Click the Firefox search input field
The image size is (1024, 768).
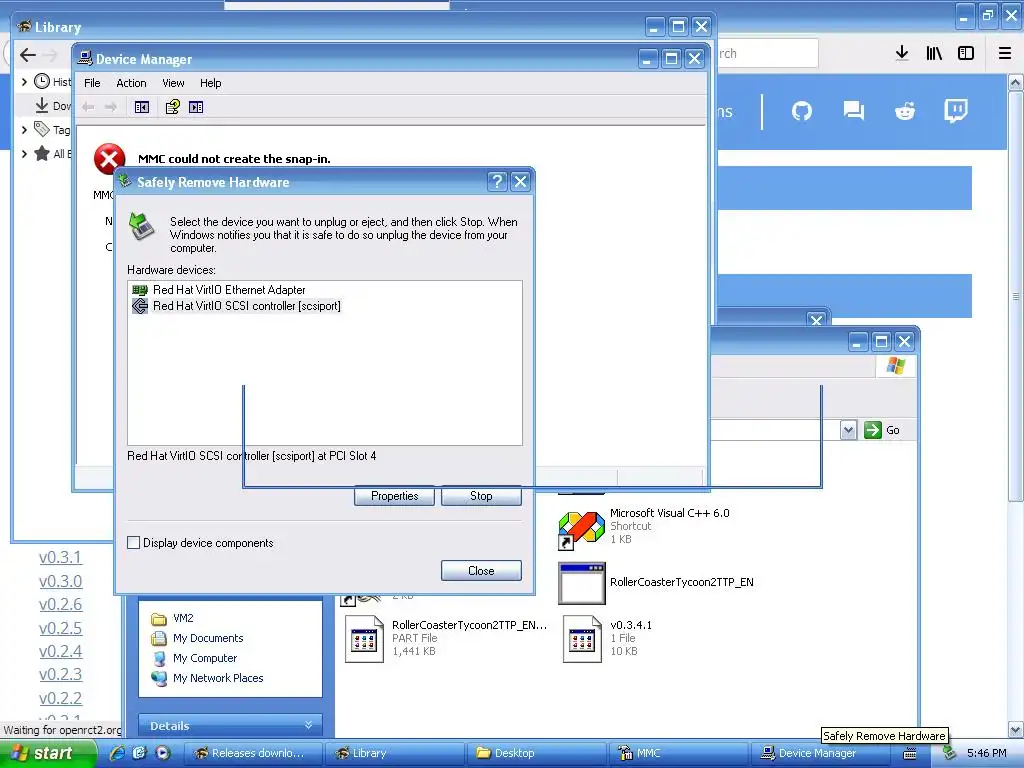pyautogui.click(x=767, y=53)
